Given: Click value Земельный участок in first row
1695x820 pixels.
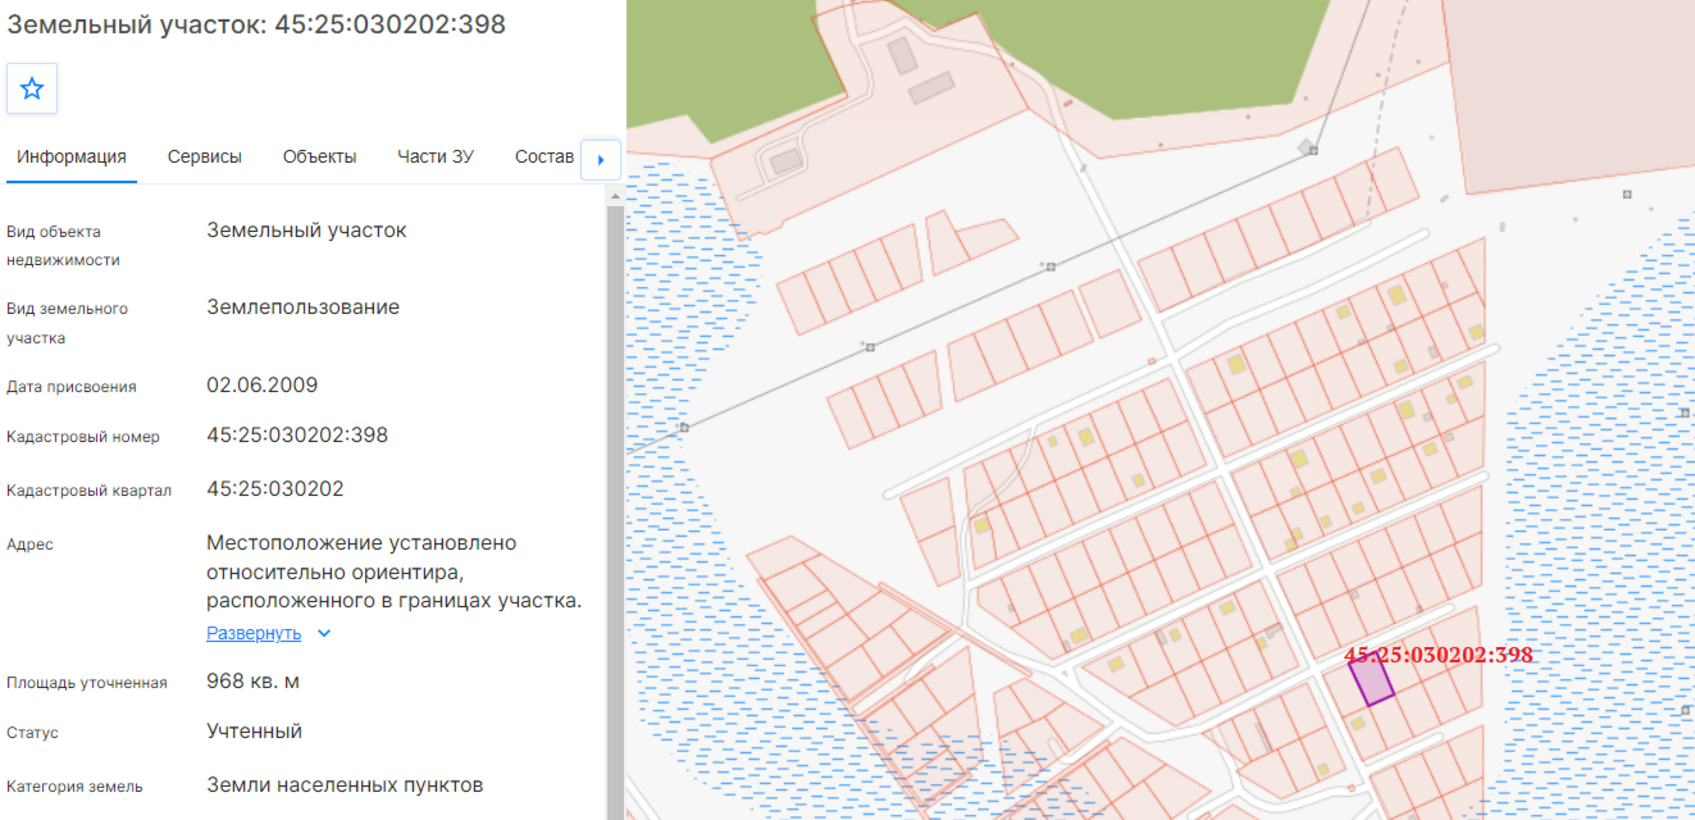Looking at the screenshot, I should (x=306, y=230).
